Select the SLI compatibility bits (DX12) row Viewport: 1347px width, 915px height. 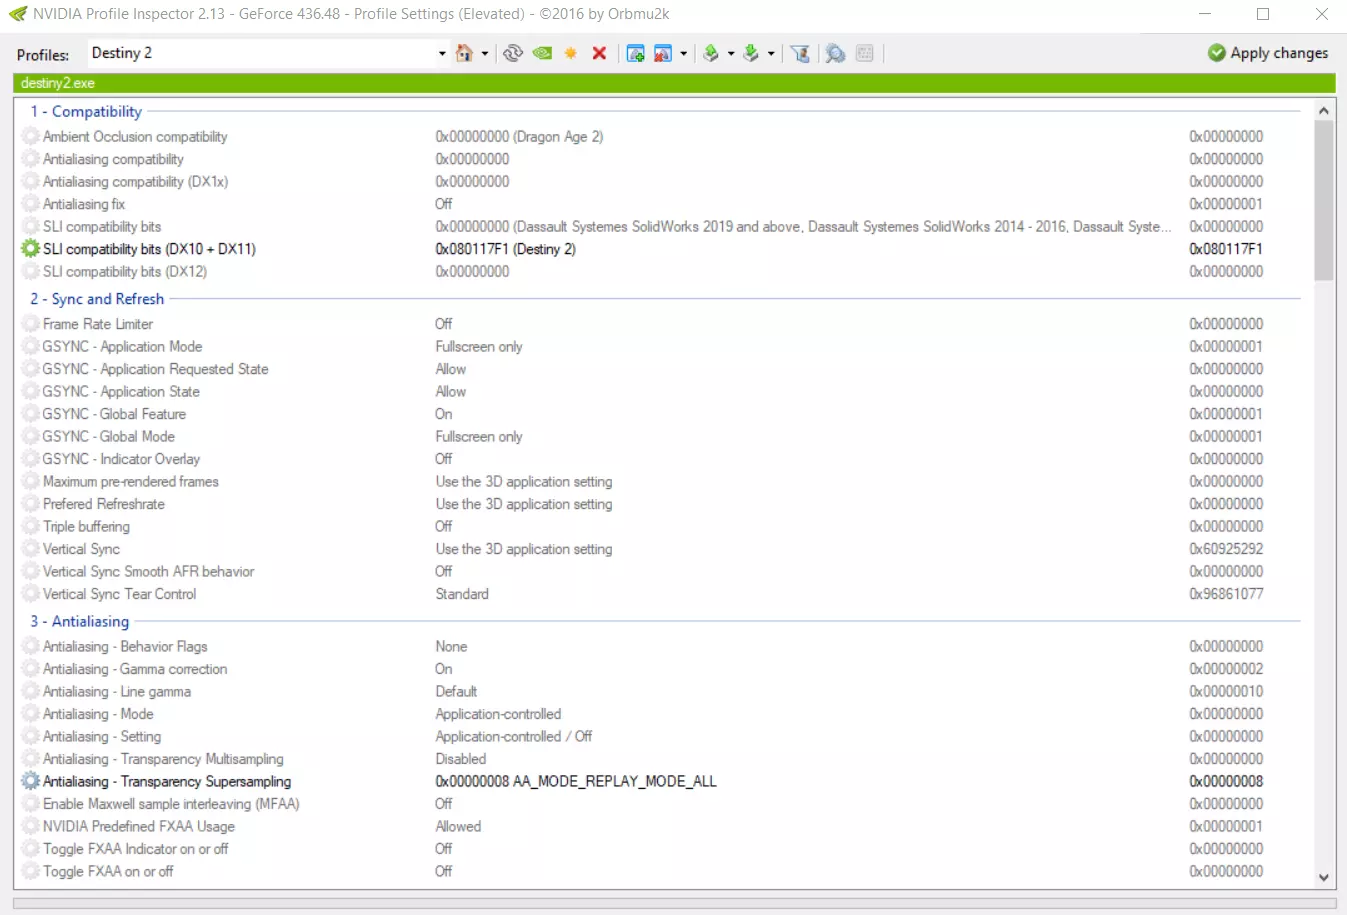pyautogui.click(x=125, y=271)
